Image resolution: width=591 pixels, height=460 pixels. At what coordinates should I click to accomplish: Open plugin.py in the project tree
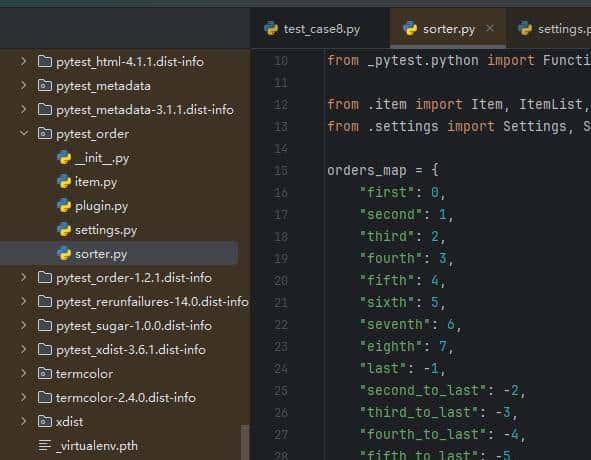click(x=101, y=206)
